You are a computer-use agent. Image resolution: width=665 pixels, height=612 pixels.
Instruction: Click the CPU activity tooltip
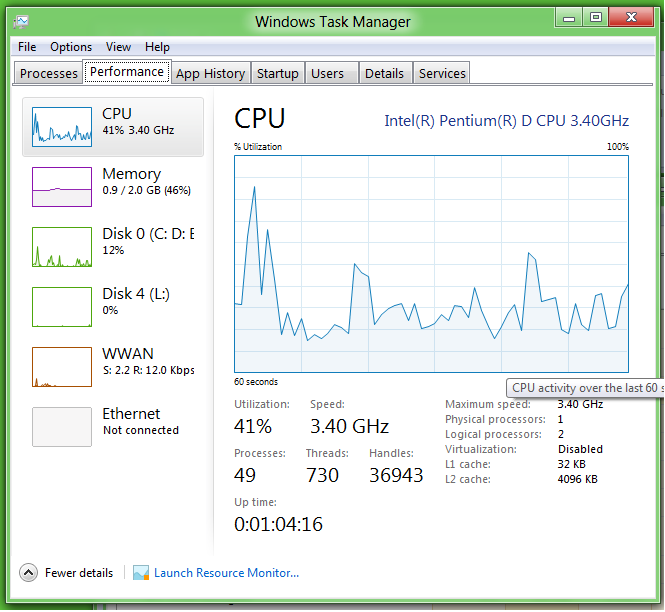pyautogui.click(x=585, y=388)
